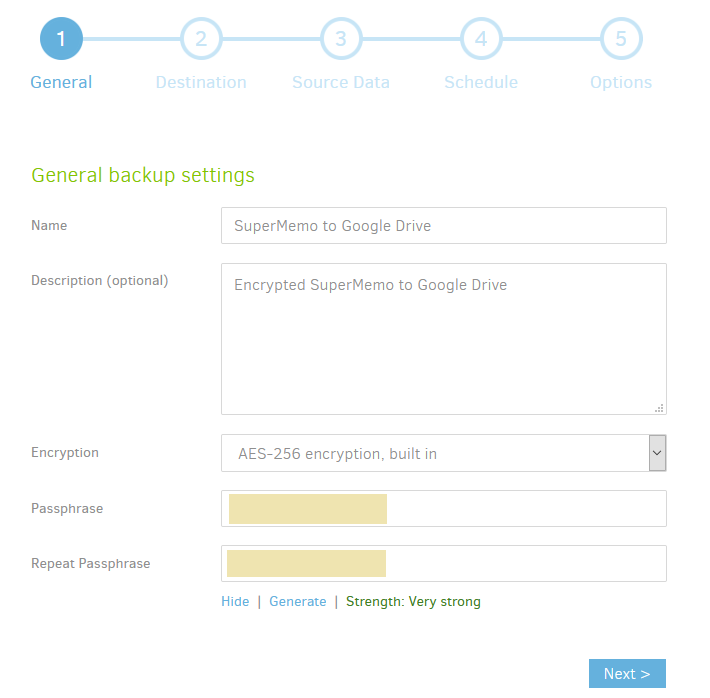Click inside the Description text area

pyautogui.click(x=444, y=339)
